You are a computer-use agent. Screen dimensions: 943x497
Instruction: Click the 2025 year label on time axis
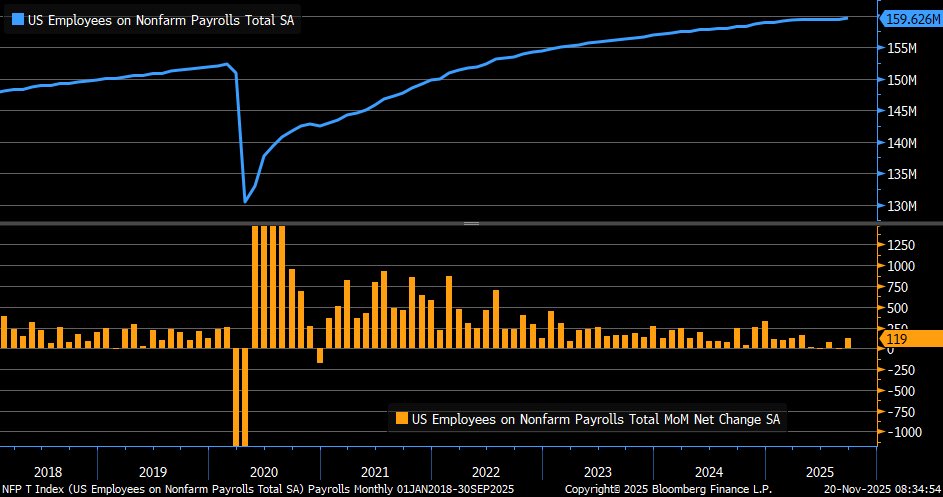coord(820,470)
